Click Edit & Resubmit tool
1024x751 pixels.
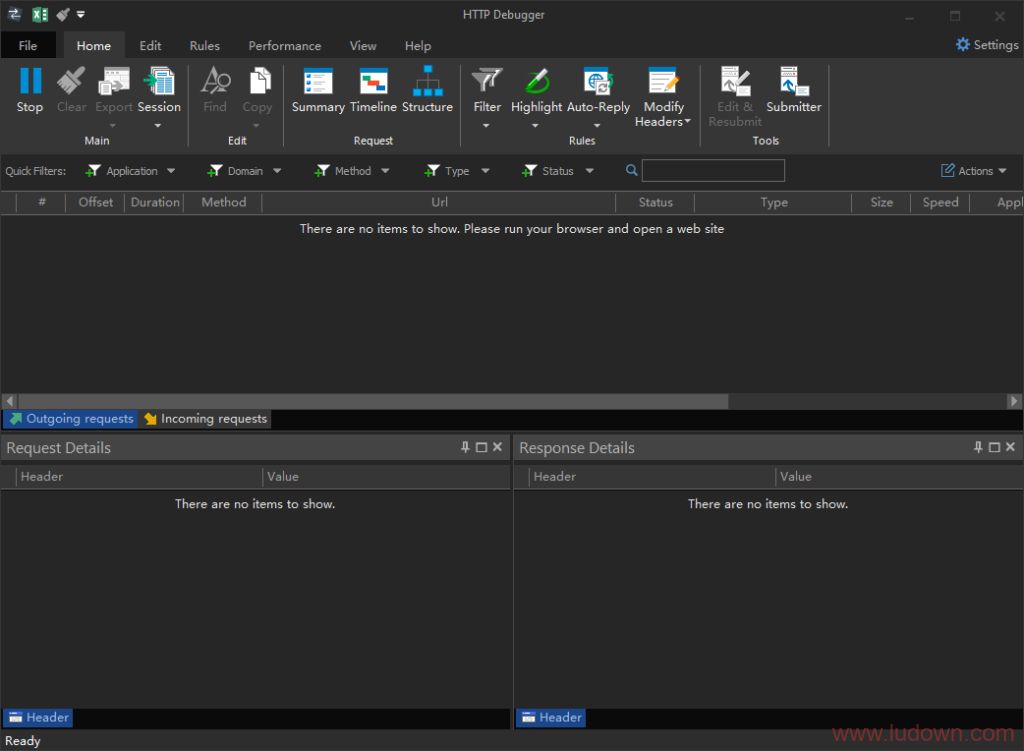[x=735, y=97]
